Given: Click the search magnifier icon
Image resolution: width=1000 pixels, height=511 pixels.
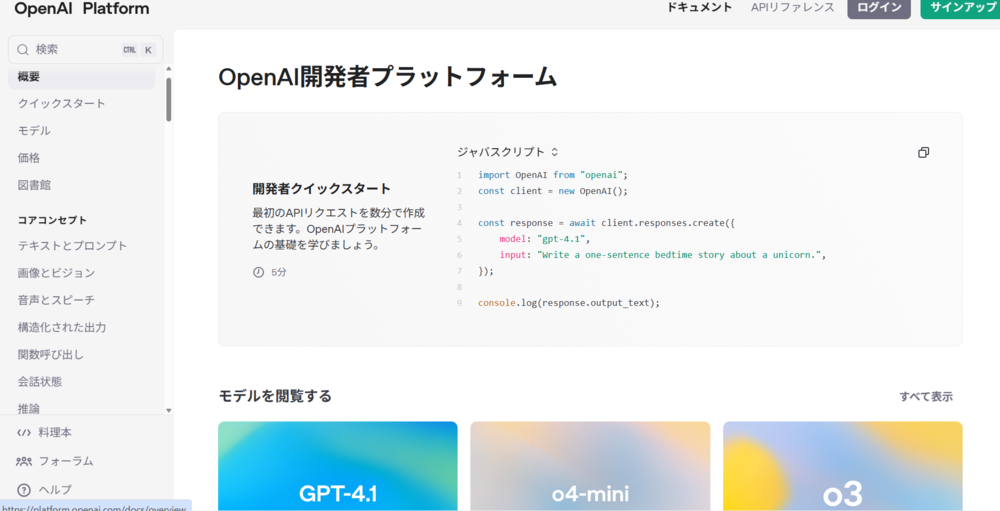Looking at the screenshot, I should (23, 50).
